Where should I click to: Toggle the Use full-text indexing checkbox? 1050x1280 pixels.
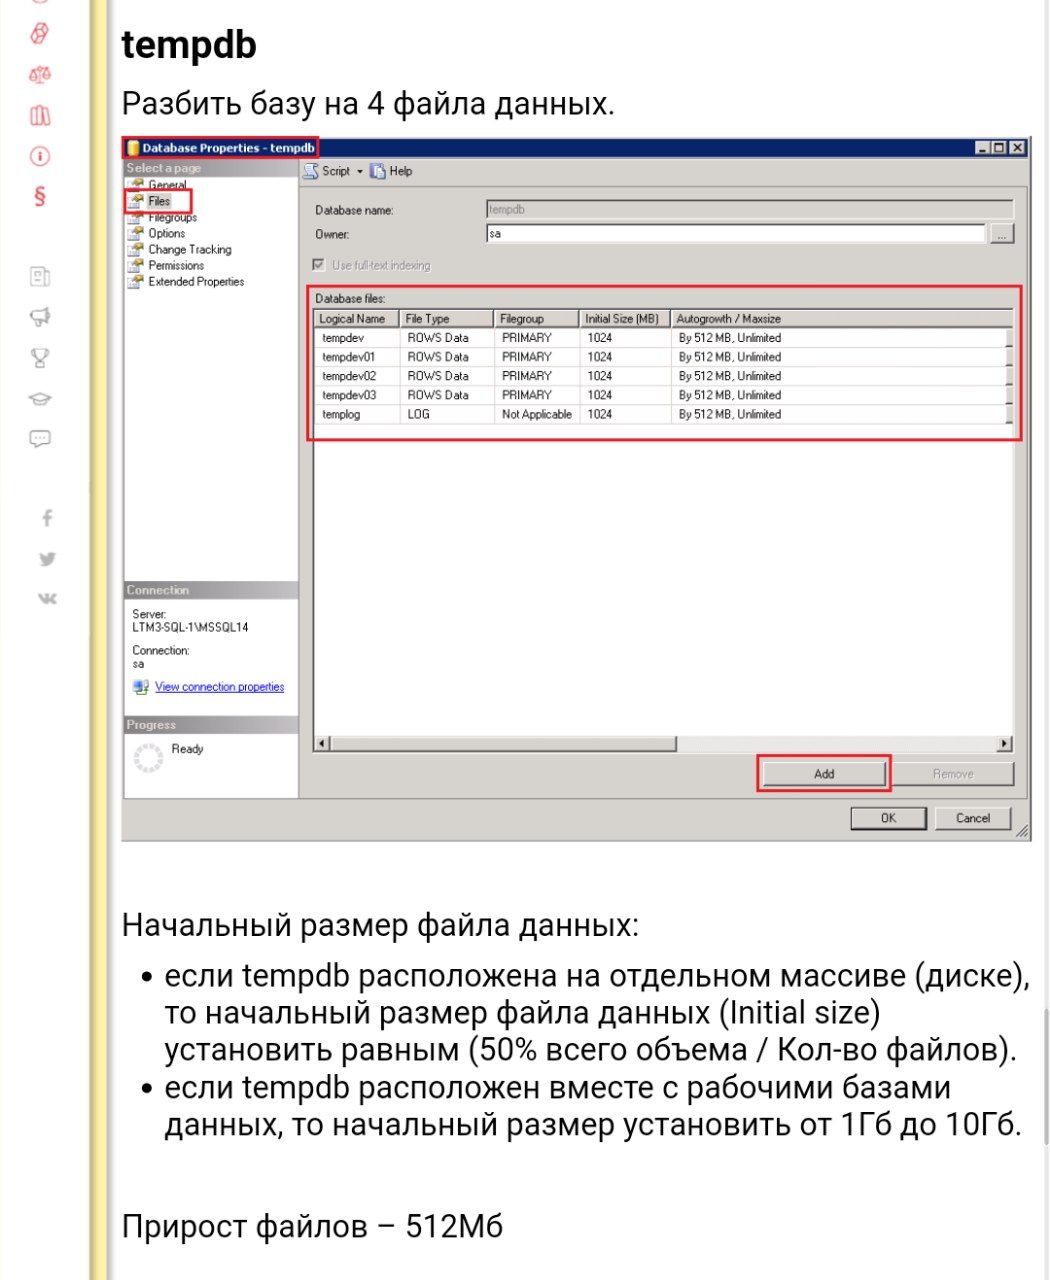pos(319,265)
